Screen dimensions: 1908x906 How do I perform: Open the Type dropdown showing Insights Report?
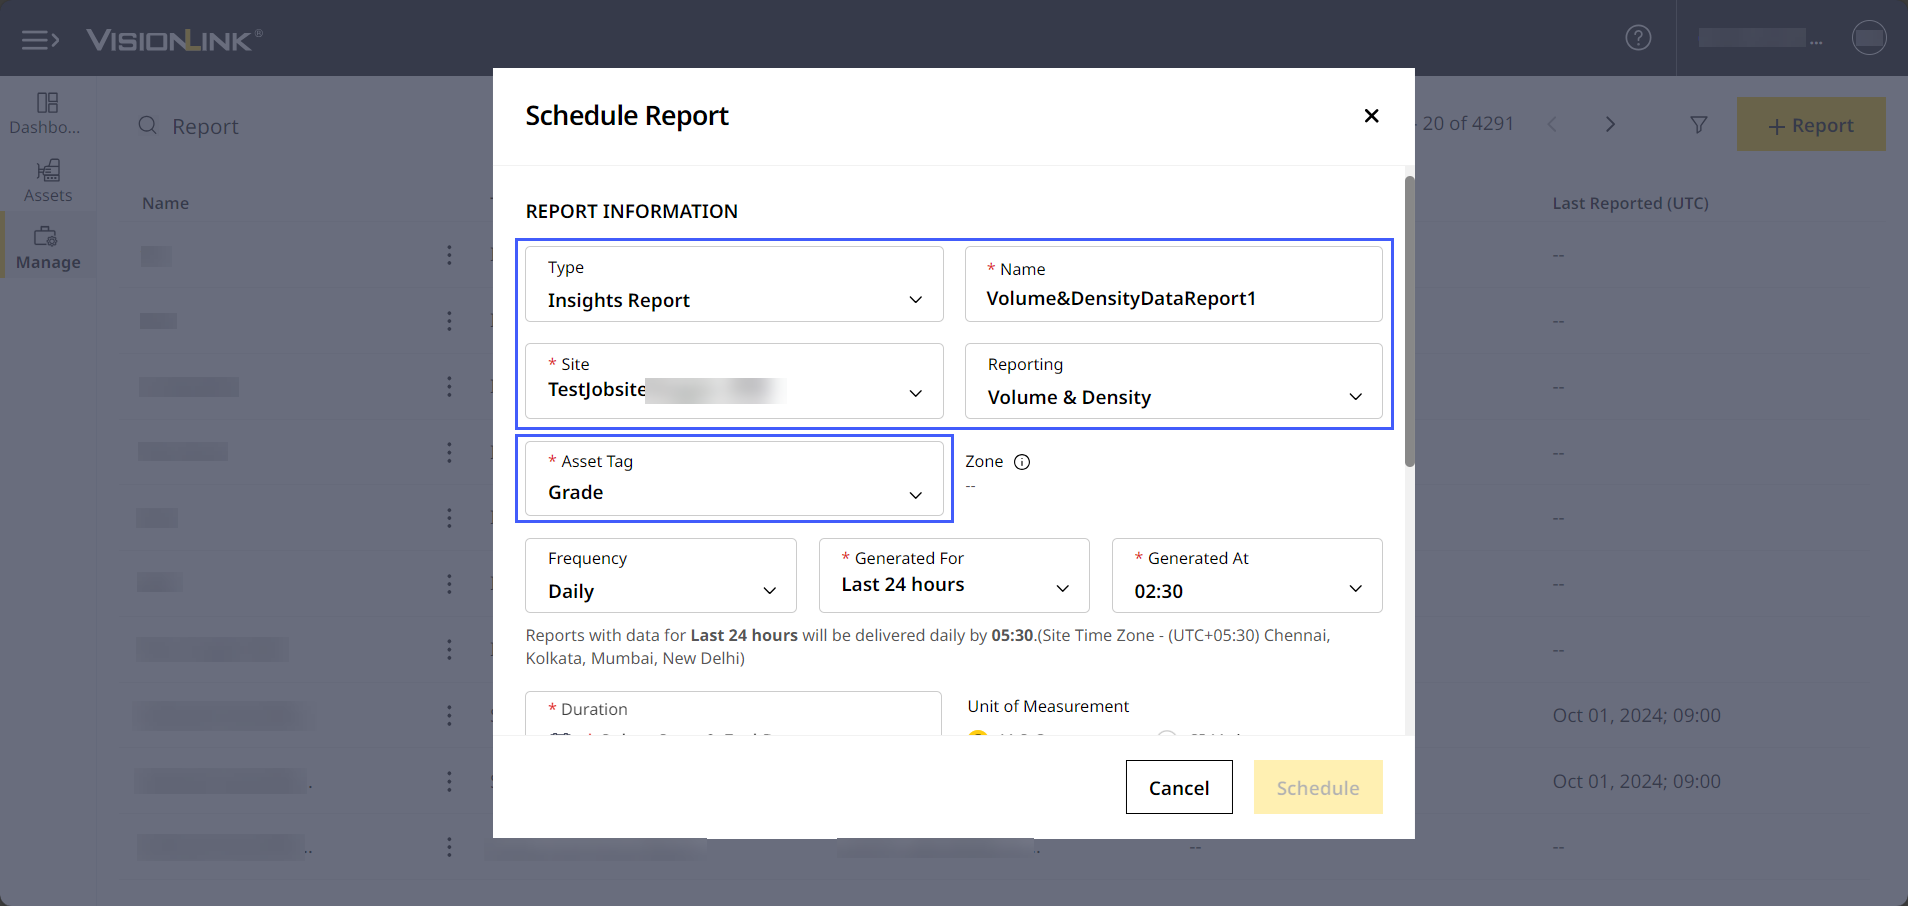tap(734, 284)
